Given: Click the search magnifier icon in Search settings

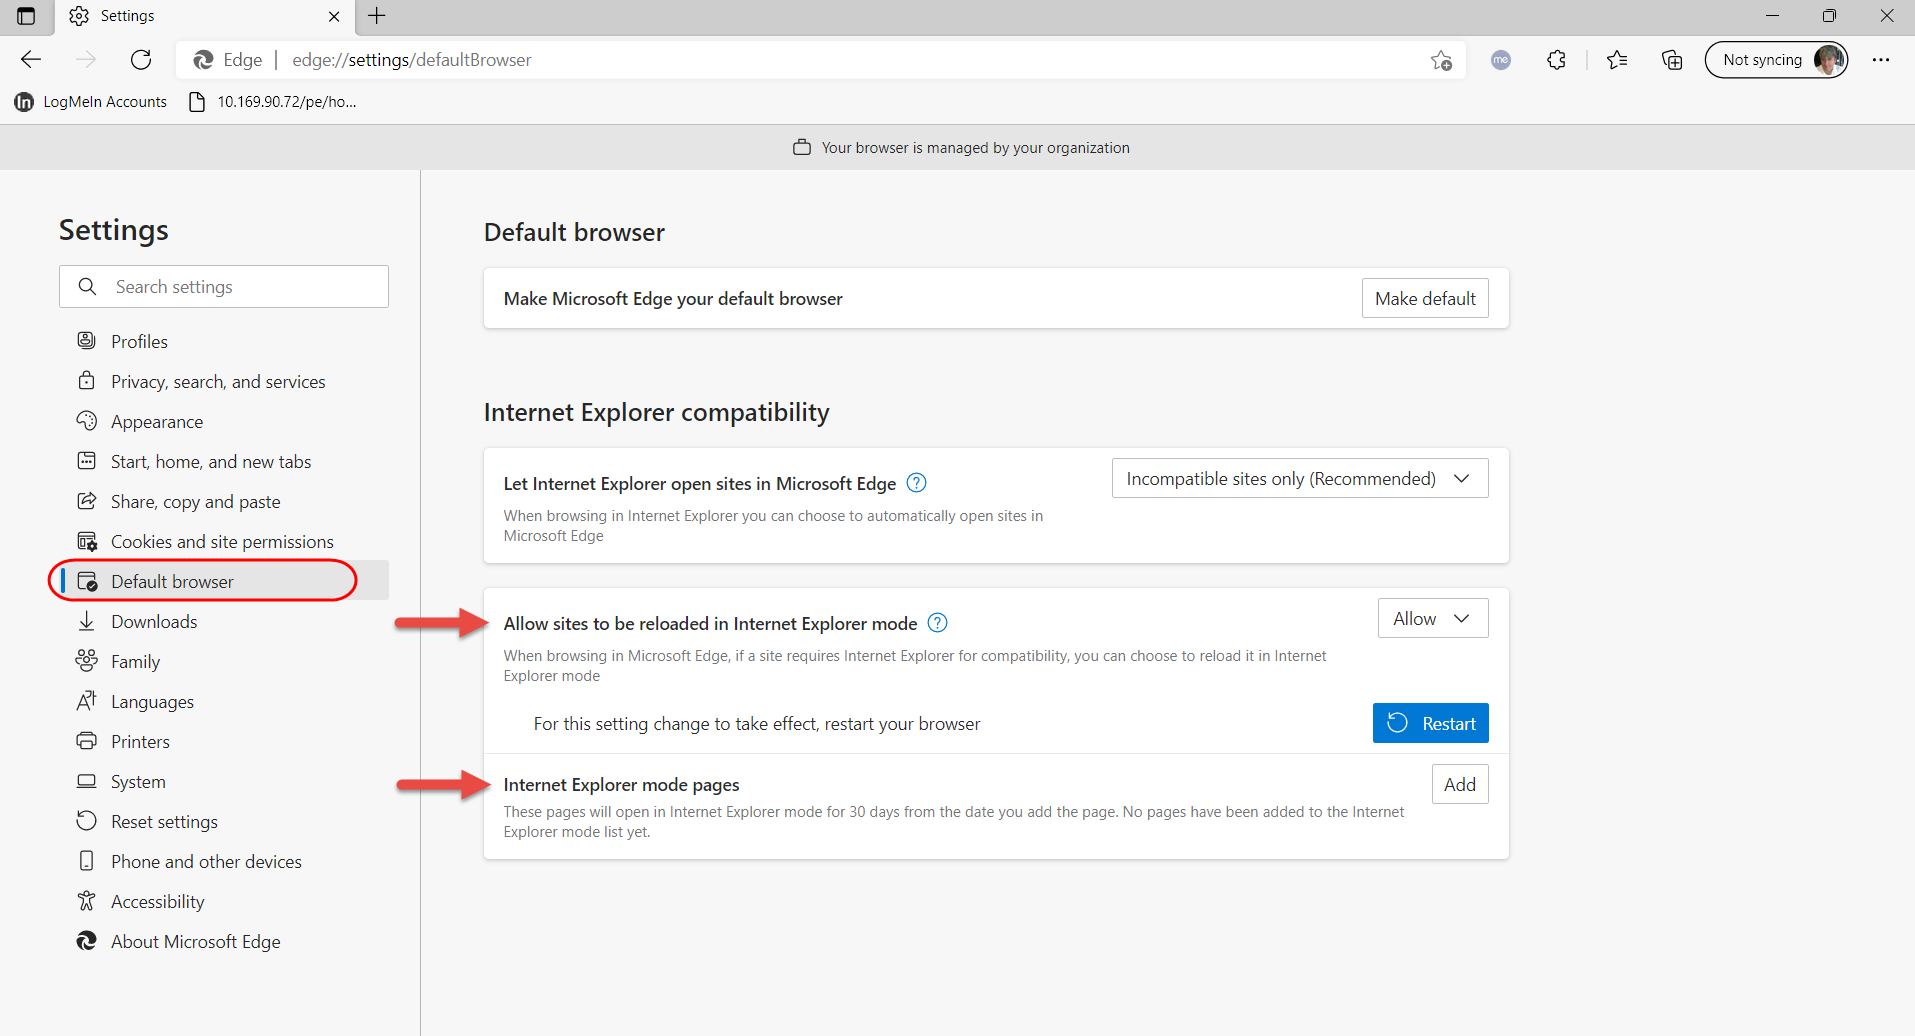Looking at the screenshot, I should point(88,287).
